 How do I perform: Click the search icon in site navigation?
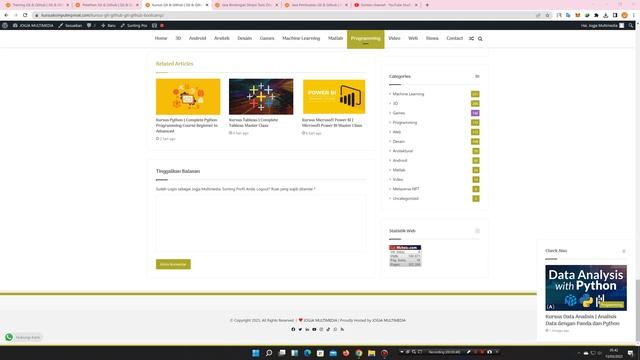(480, 39)
